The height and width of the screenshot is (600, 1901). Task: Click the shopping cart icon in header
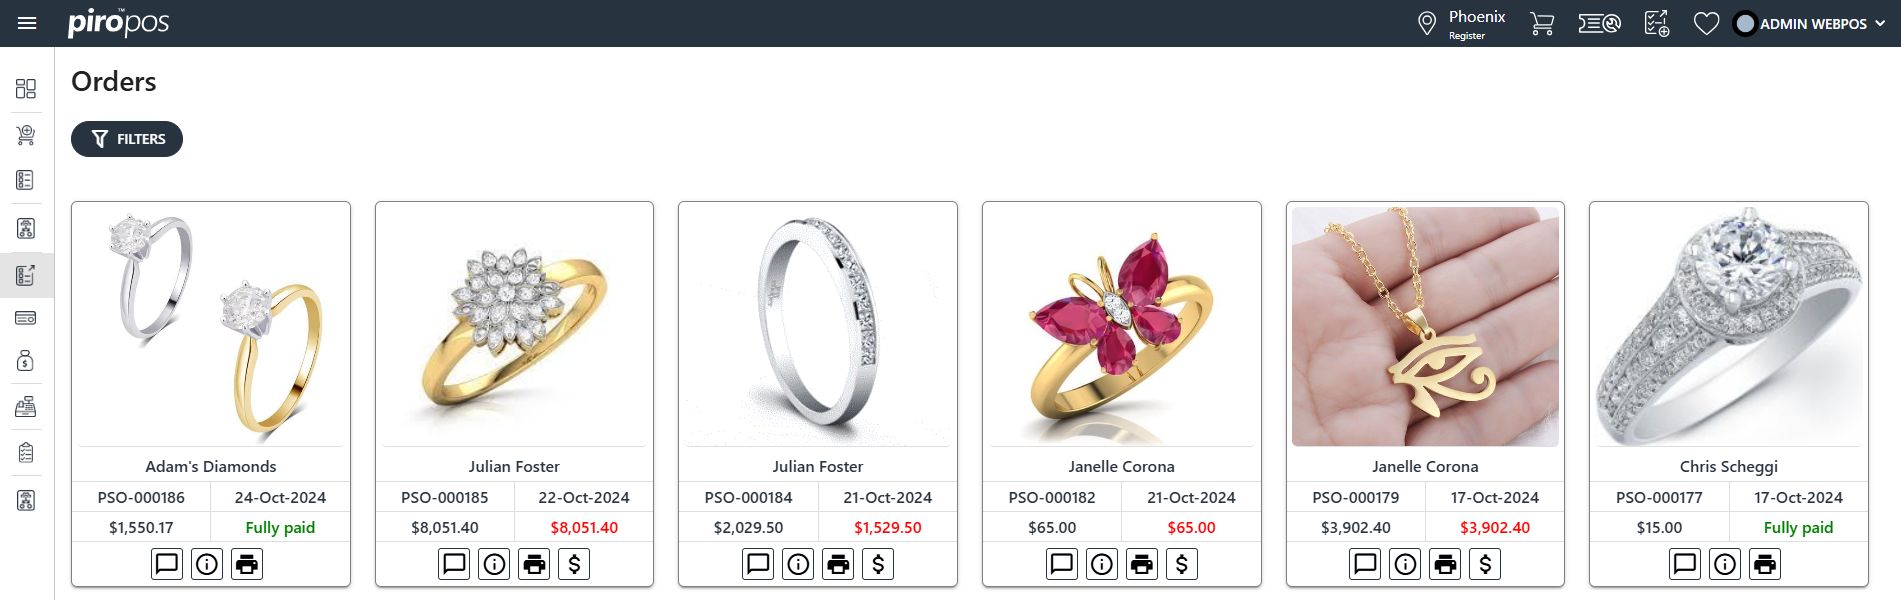(1542, 23)
